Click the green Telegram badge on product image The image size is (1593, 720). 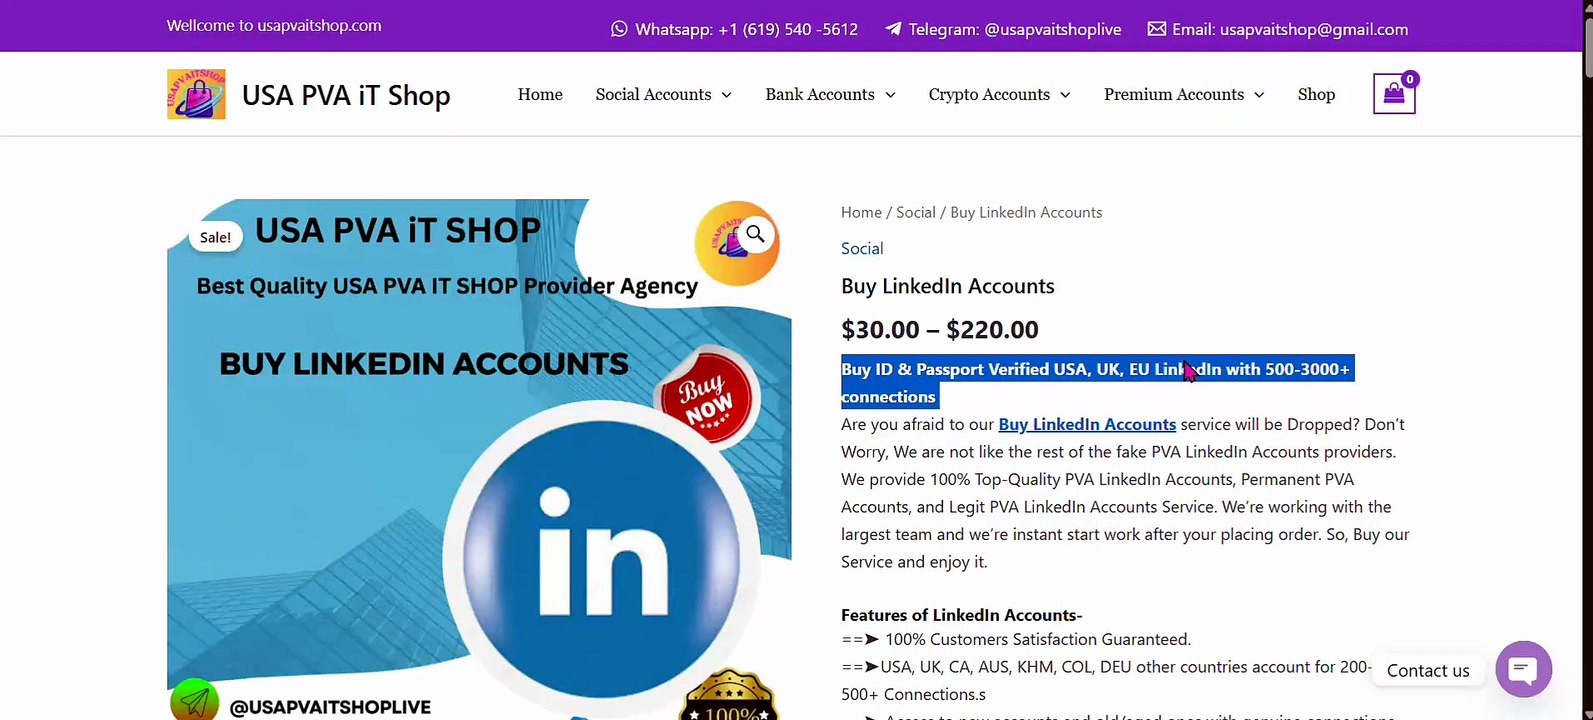[194, 700]
